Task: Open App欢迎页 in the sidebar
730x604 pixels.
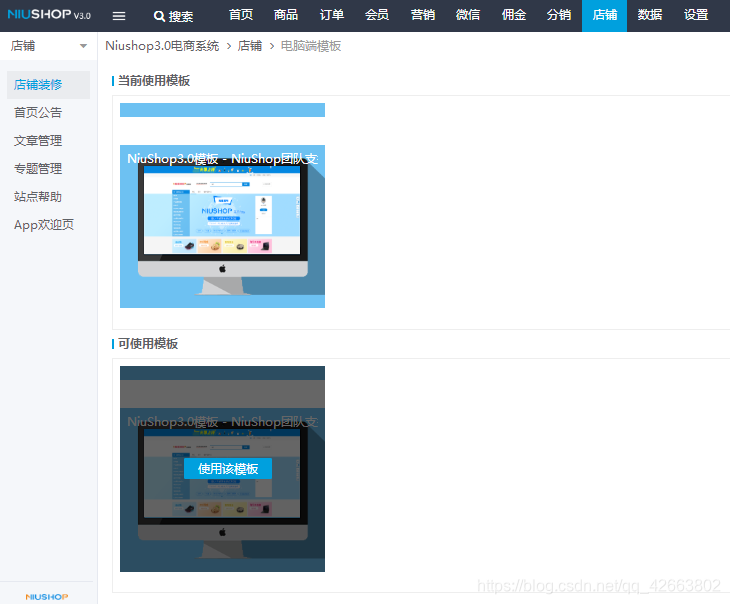Action: click(x=44, y=225)
